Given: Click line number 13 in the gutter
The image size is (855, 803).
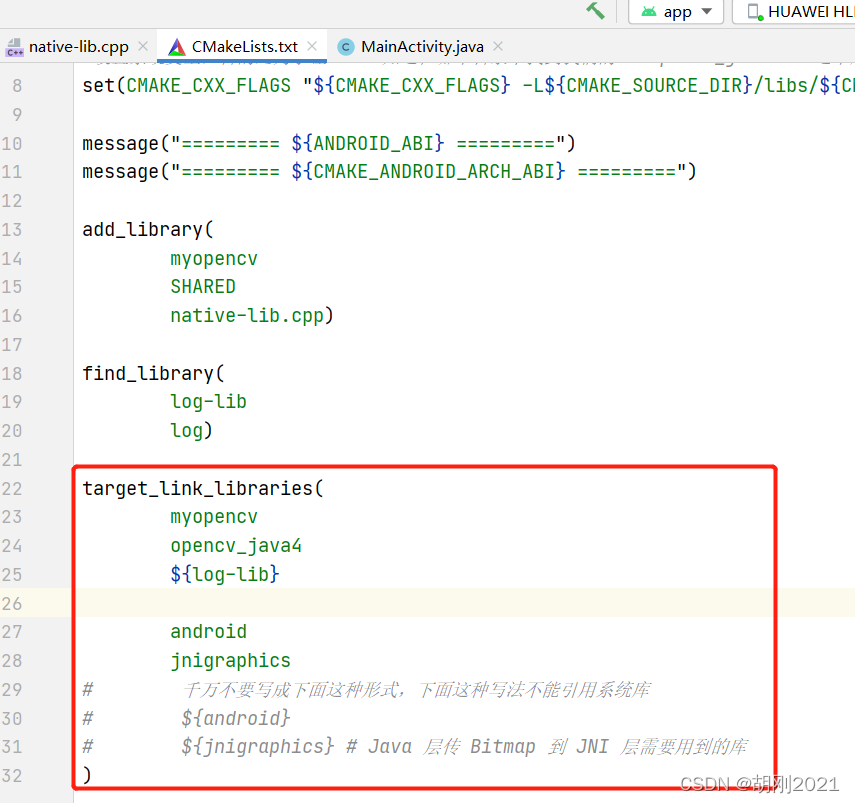Looking at the screenshot, I should 11,230.
